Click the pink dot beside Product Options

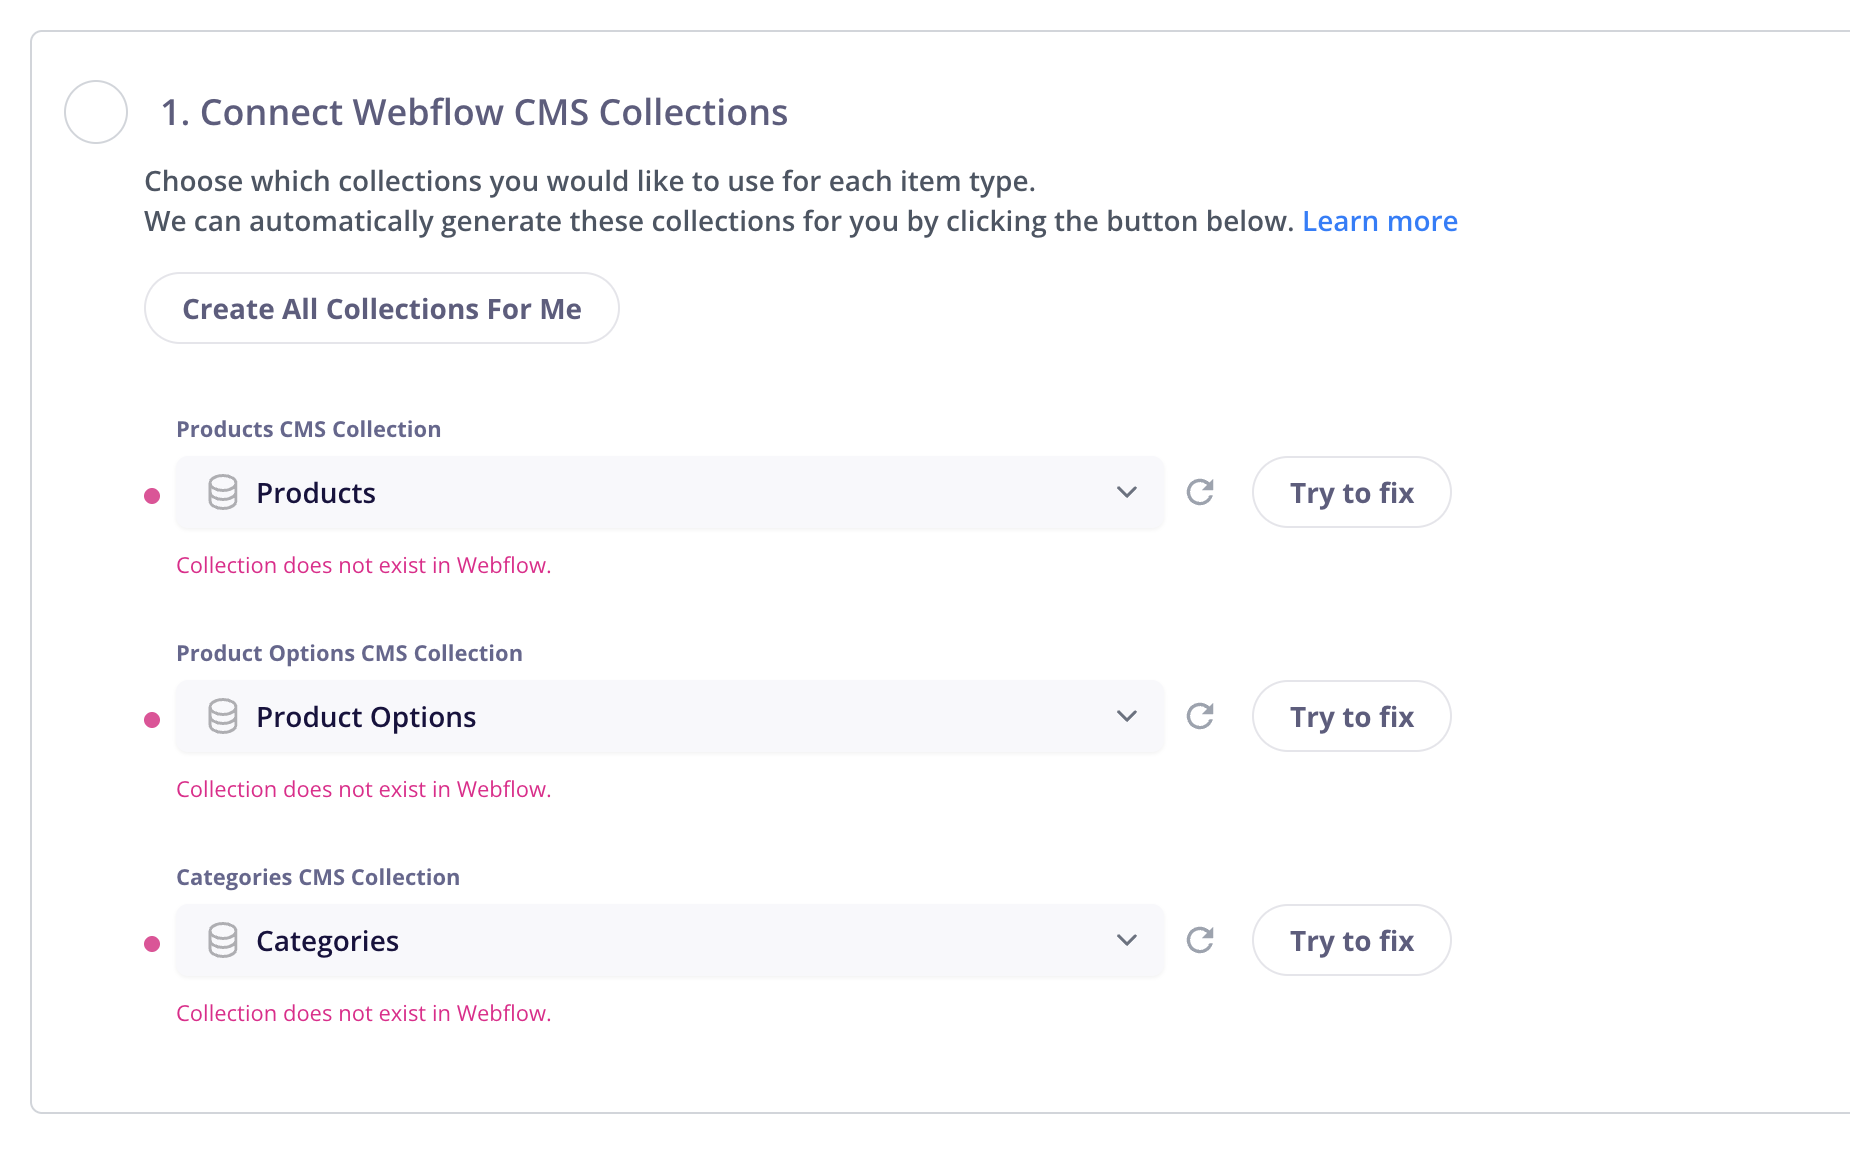pyautogui.click(x=152, y=720)
